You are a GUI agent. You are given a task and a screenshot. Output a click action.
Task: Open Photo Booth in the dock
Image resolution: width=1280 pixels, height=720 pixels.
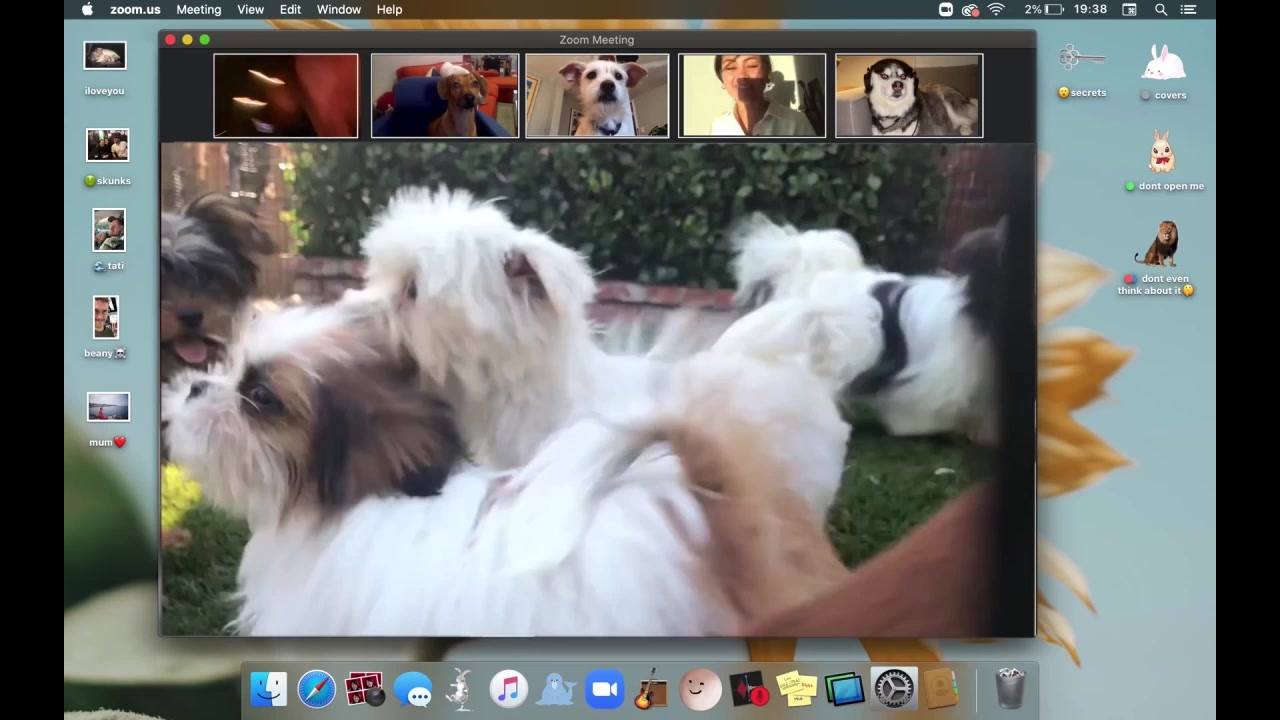coord(365,690)
